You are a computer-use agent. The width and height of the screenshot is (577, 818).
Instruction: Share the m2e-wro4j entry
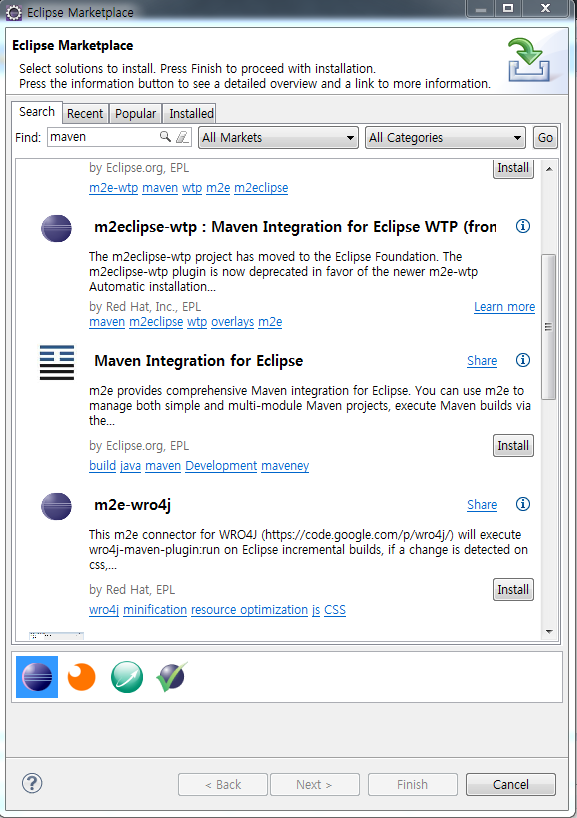pyautogui.click(x=482, y=504)
